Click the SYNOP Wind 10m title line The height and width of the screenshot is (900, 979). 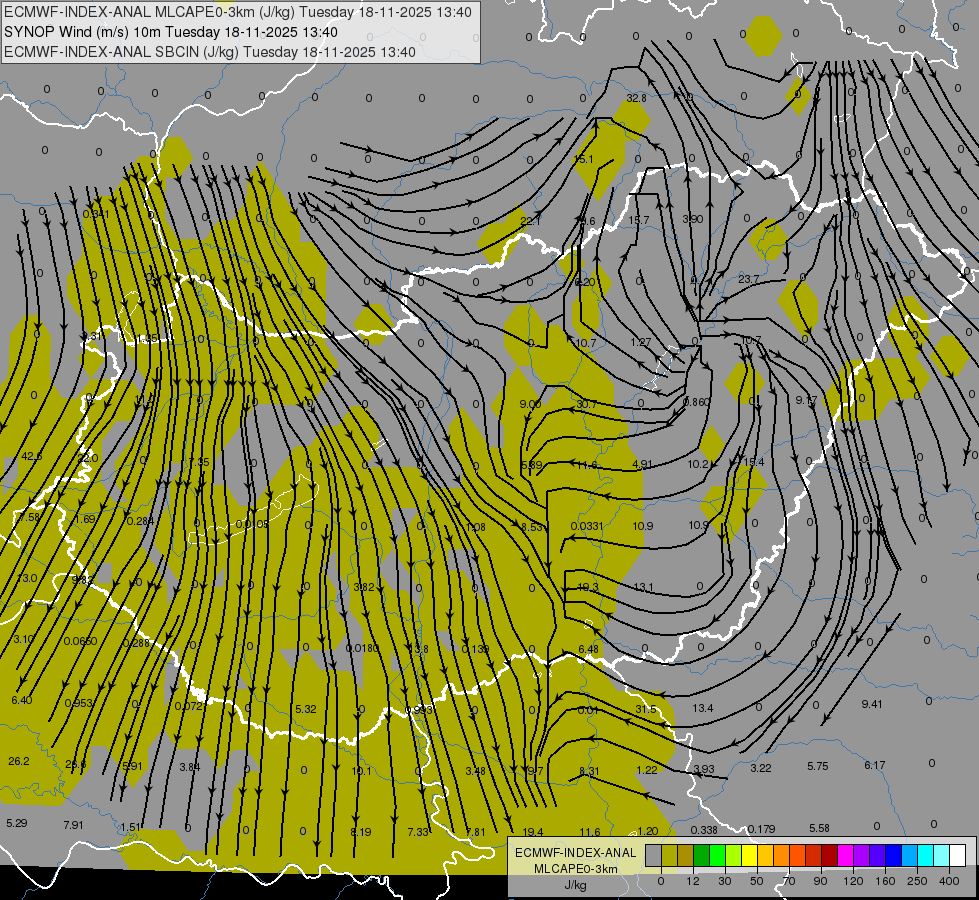[x=170, y=32]
